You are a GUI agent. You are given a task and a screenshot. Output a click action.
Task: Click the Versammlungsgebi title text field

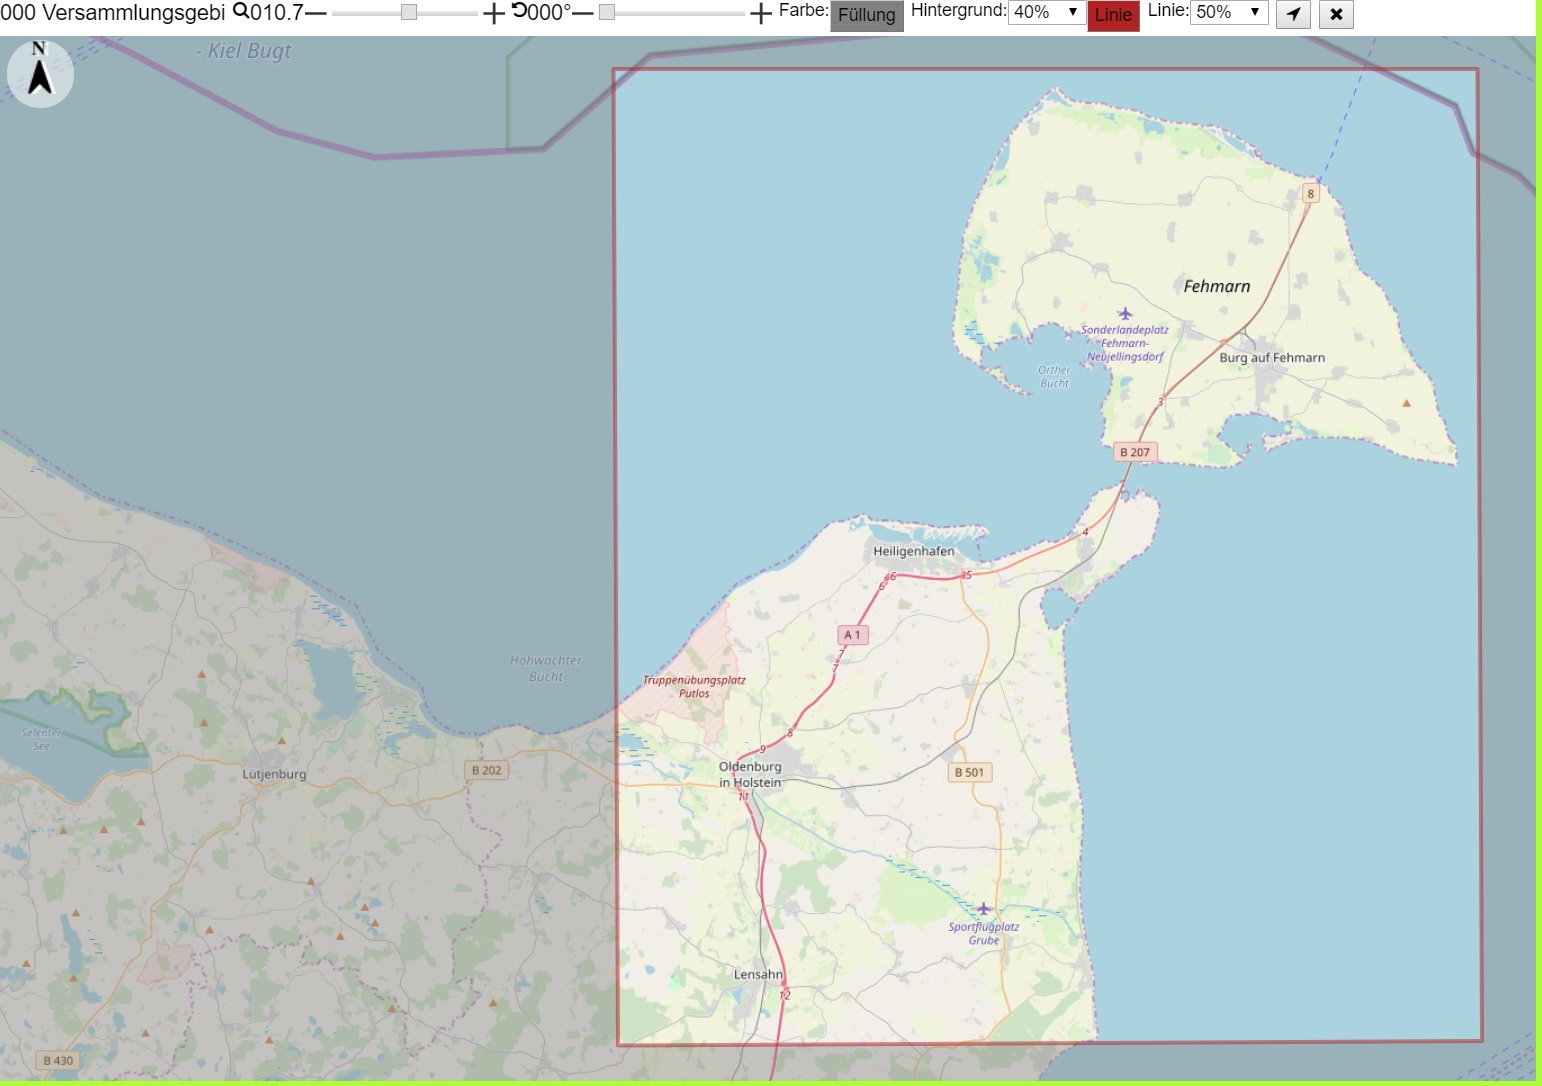(x=113, y=12)
